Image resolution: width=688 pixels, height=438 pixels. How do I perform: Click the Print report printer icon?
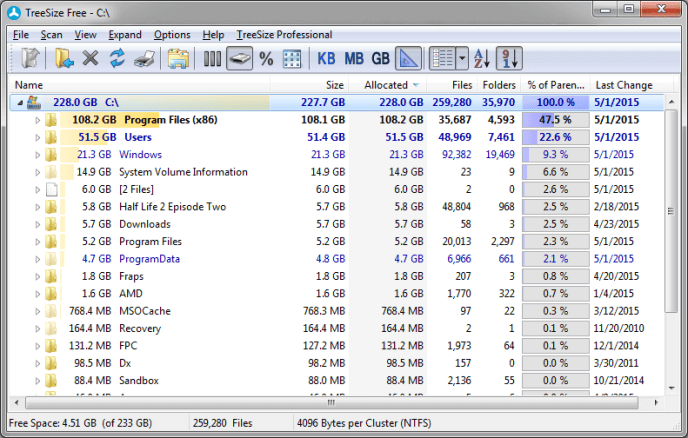144,59
